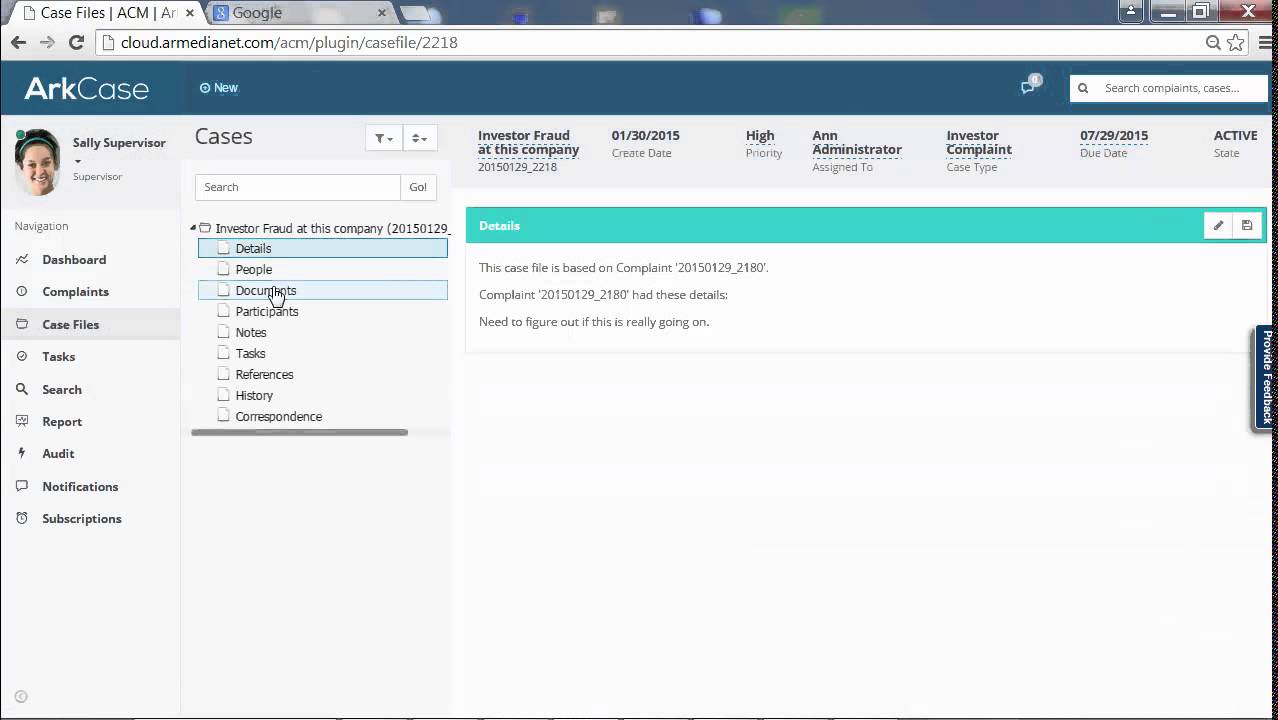Click the ArkCase logo
Image resolution: width=1278 pixels, height=720 pixels.
coord(87,88)
